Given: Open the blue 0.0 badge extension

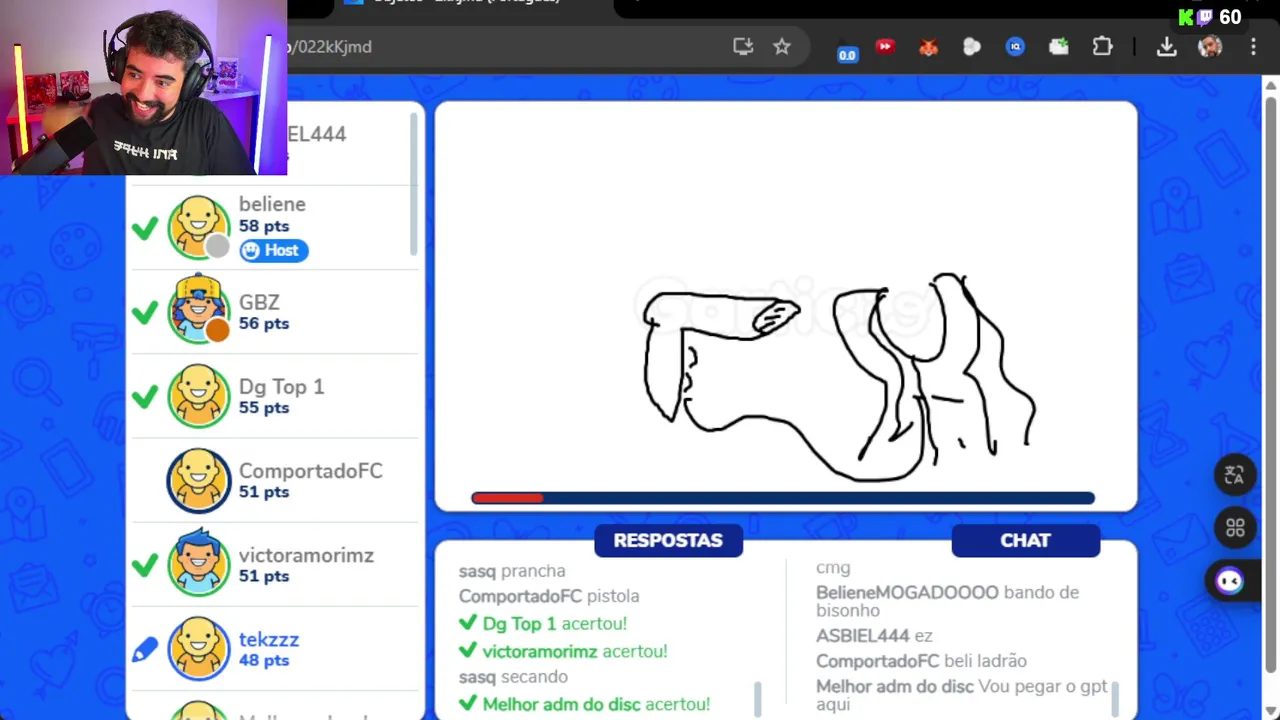Looking at the screenshot, I should tap(847, 49).
